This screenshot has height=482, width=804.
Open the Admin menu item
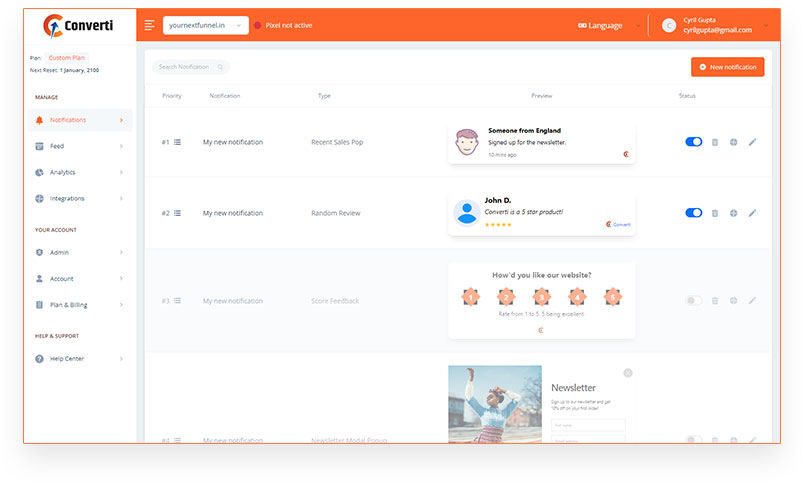click(80, 252)
